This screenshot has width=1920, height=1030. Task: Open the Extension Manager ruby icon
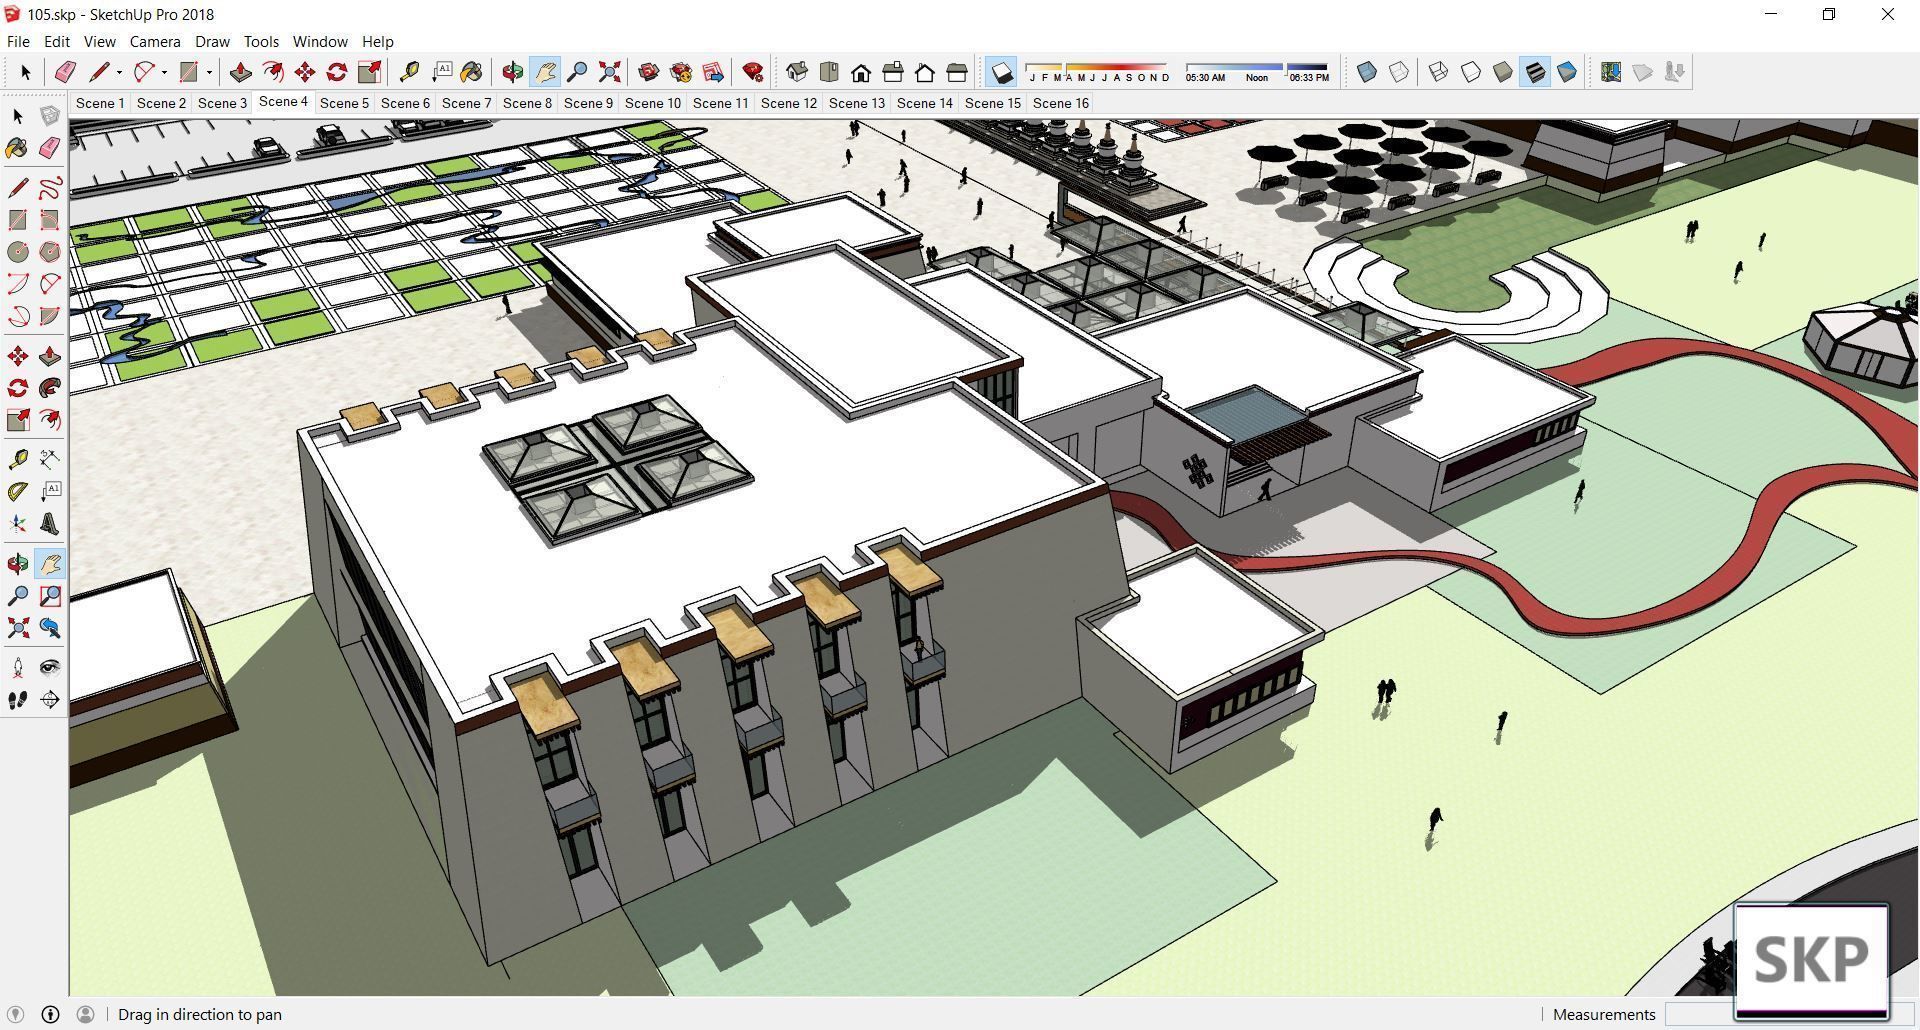(753, 72)
